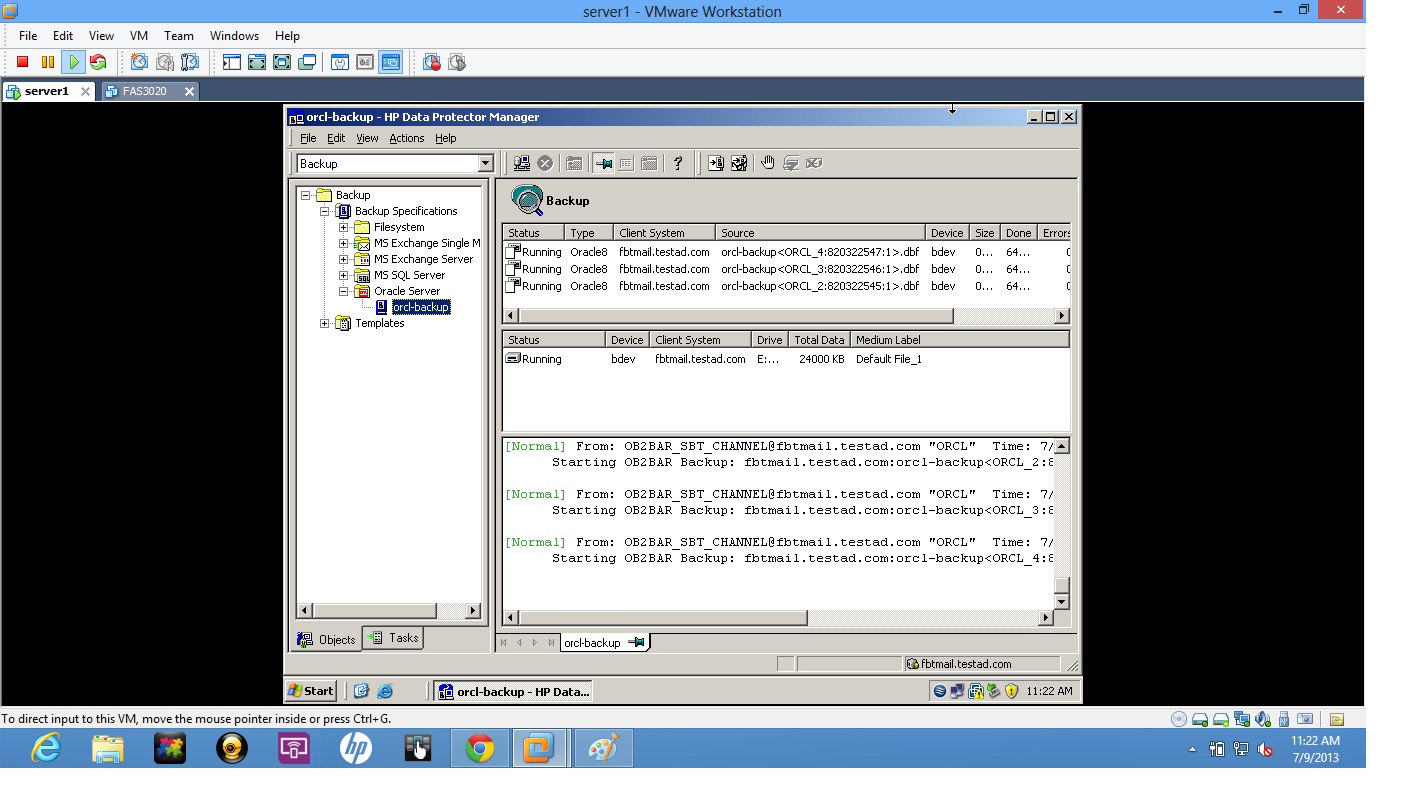Power on the virtual machine with the play icon

coord(74,61)
